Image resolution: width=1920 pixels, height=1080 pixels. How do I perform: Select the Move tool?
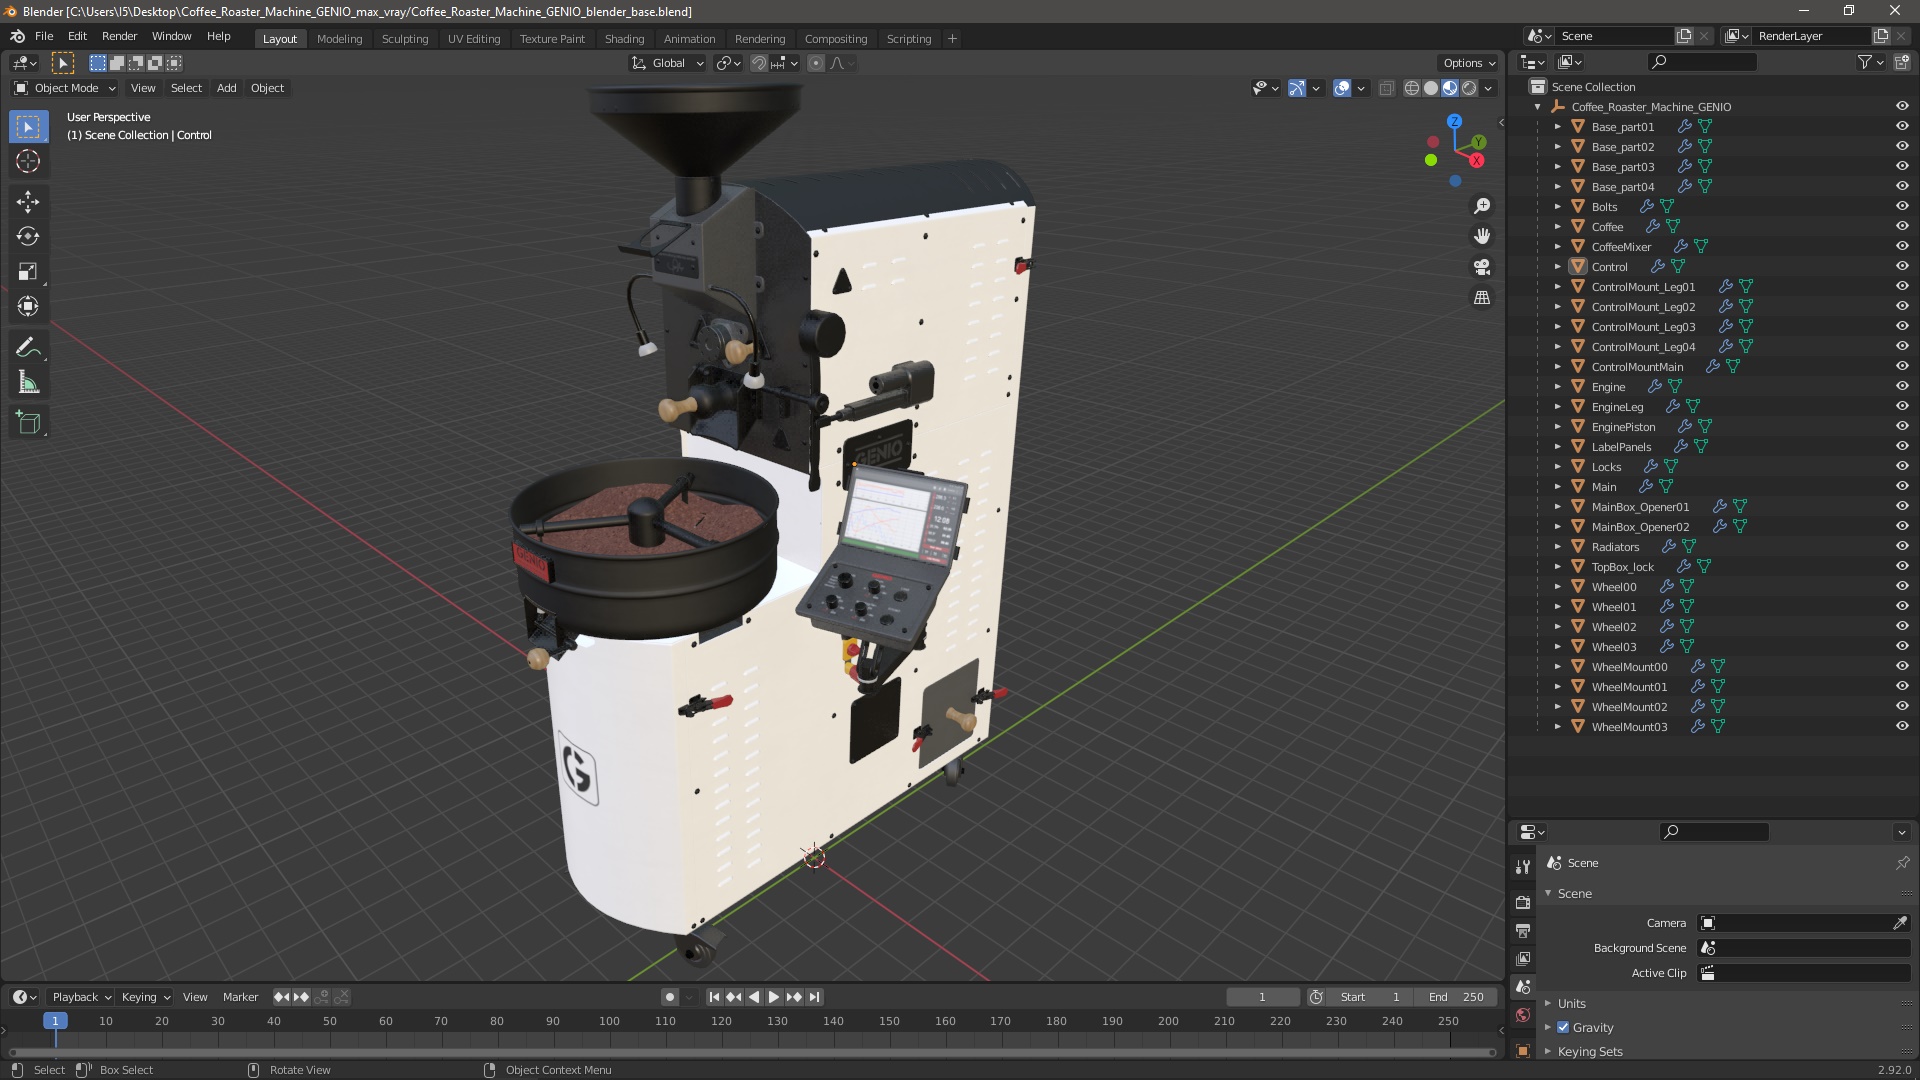tap(28, 202)
